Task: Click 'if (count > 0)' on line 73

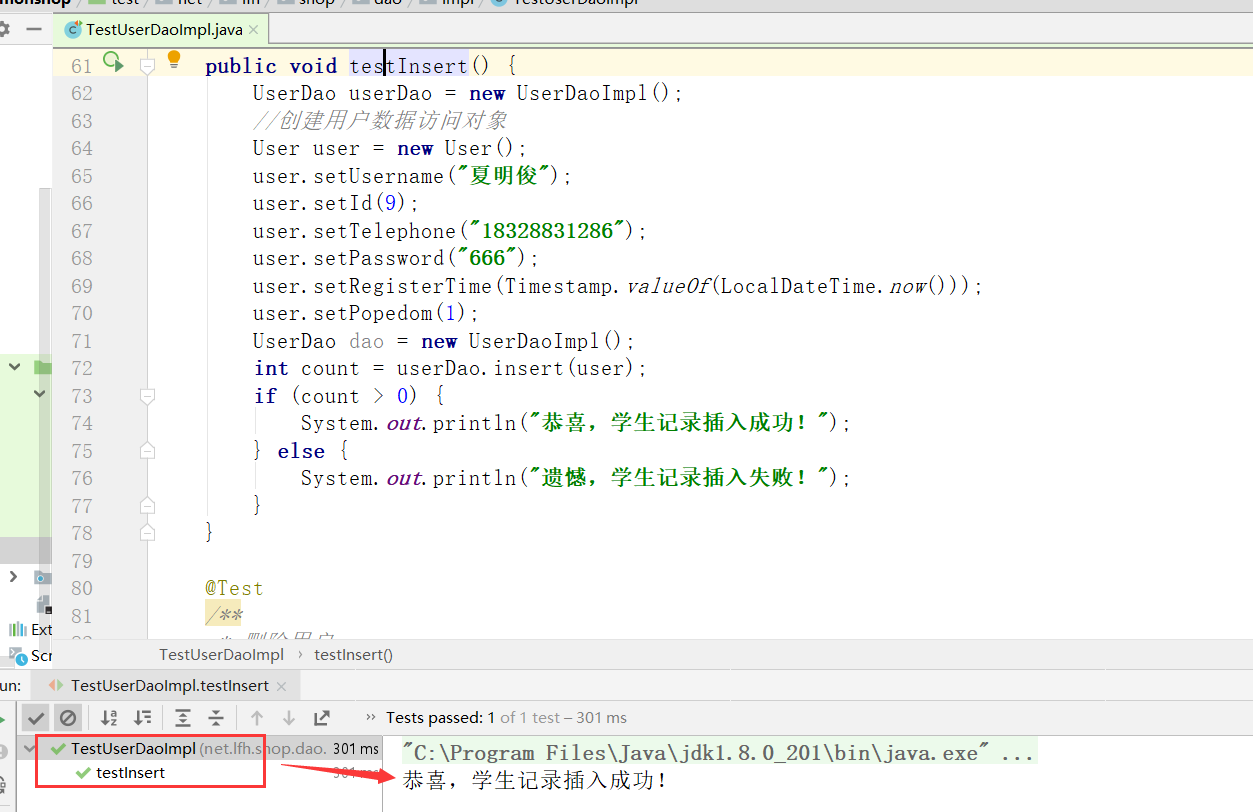Action: (336, 396)
